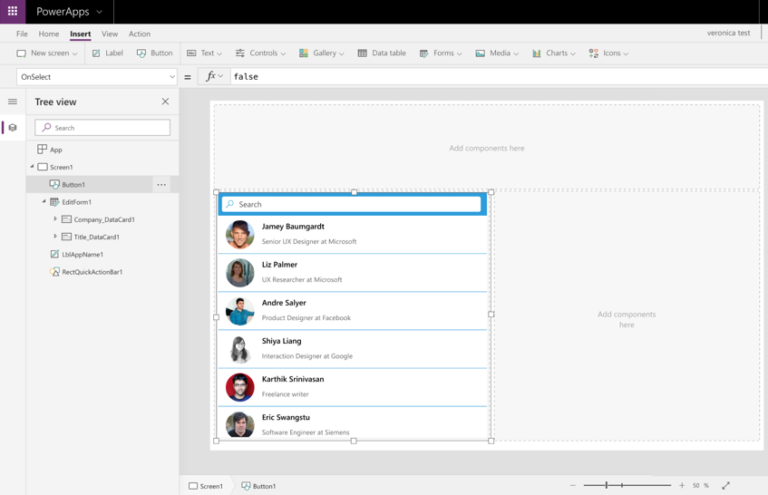
Task: Open the New screen dropdown
Action: [x=47, y=53]
